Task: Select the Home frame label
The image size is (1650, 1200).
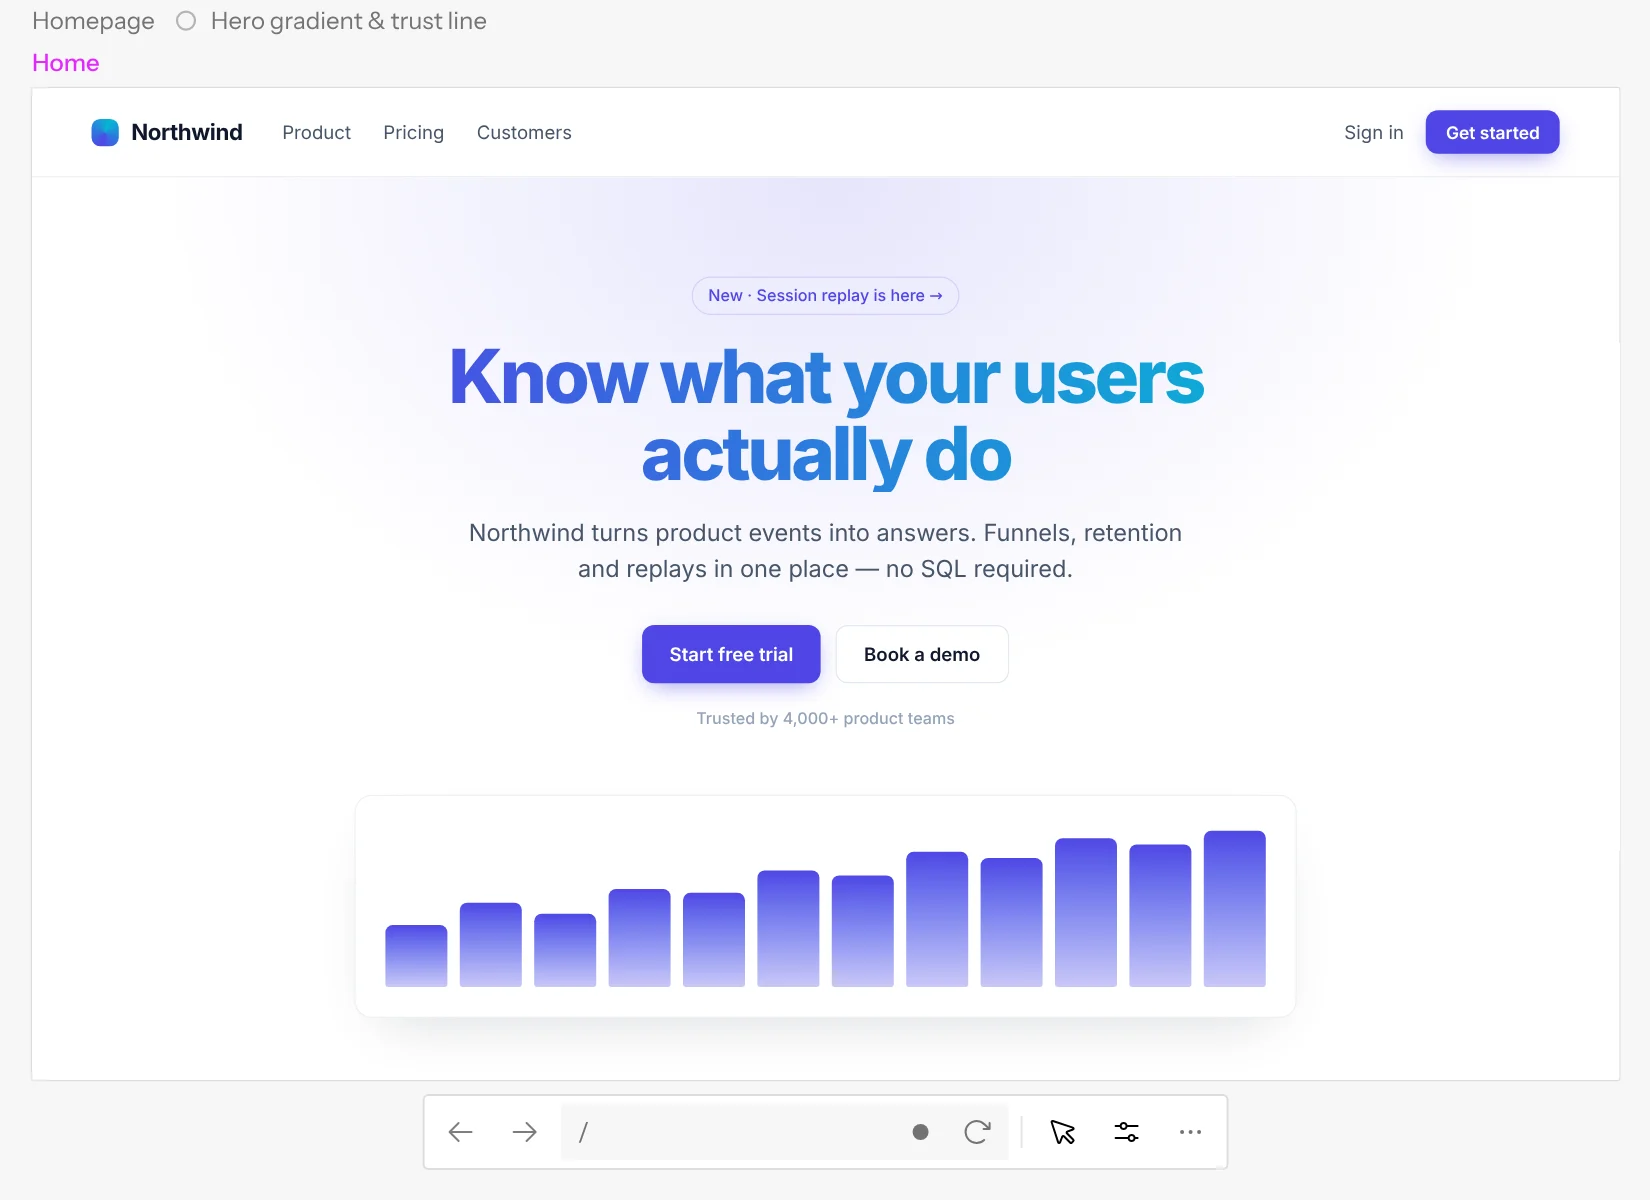Action: pos(66,63)
